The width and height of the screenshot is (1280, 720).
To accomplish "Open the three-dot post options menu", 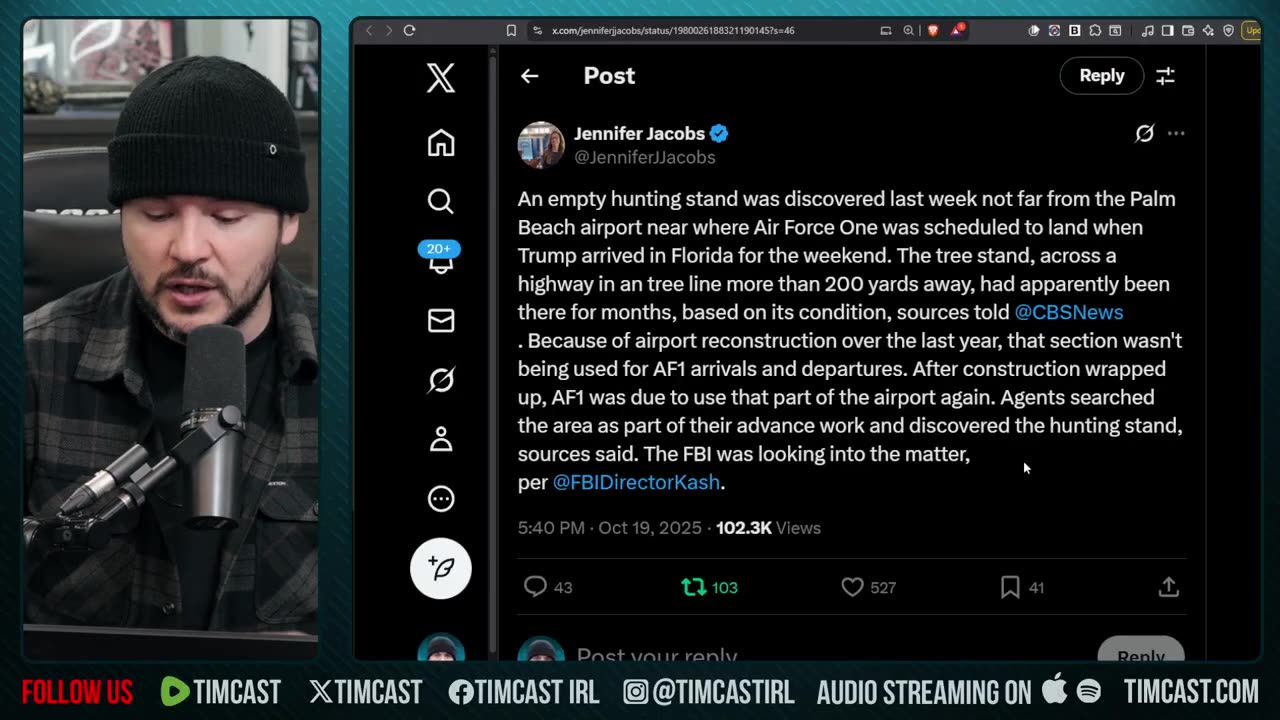I will pyautogui.click(x=1176, y=133).
